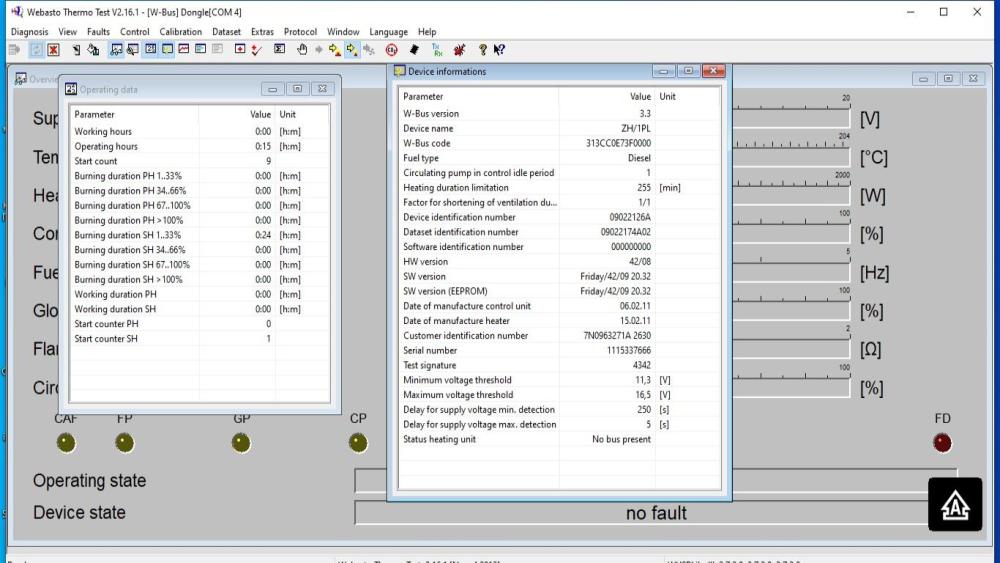Select 'Status heating unit' row
Viewport: 1000px width, 563px height.
[x=559, y=439]
